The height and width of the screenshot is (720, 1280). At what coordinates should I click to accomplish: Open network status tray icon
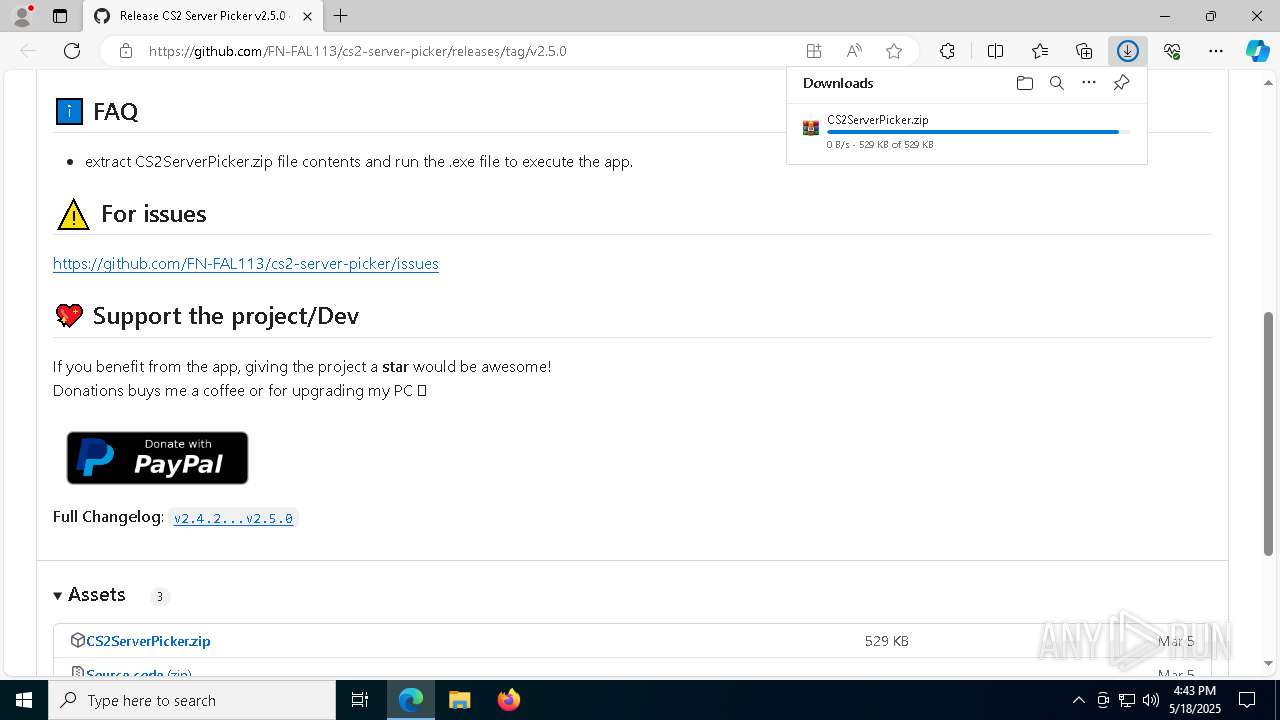(1127, 700)
